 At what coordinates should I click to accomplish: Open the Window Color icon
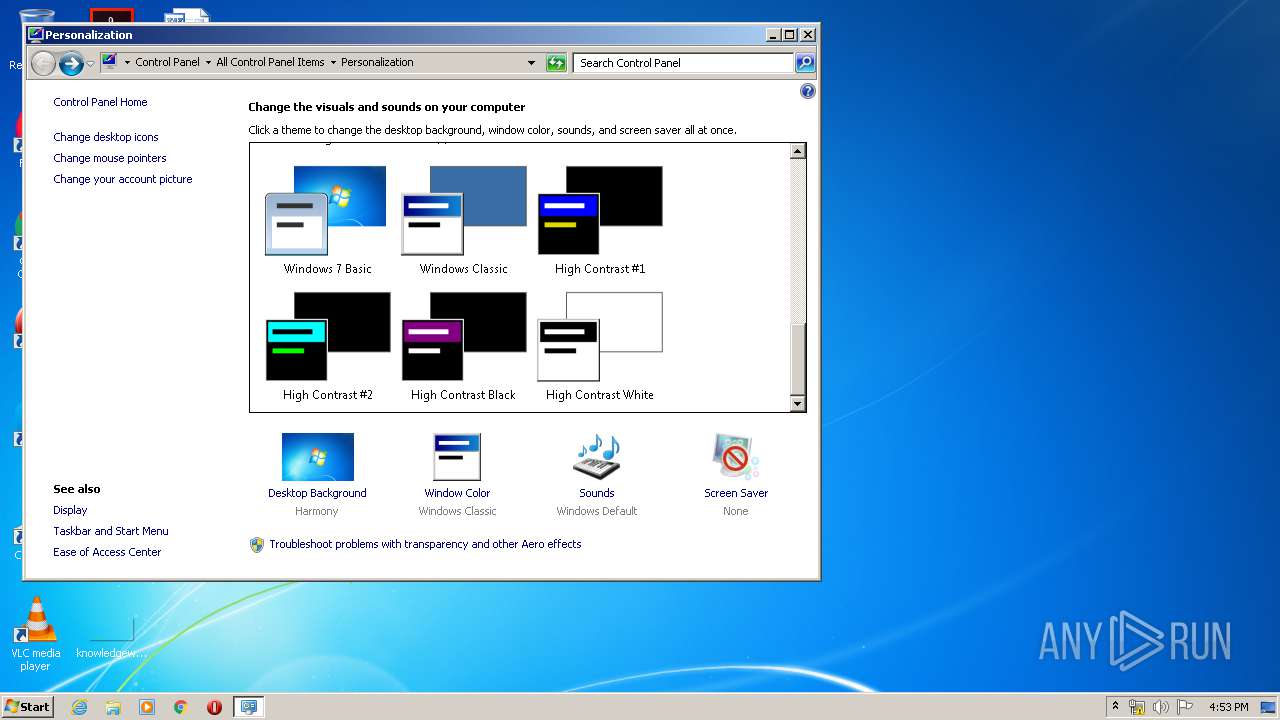457,457
